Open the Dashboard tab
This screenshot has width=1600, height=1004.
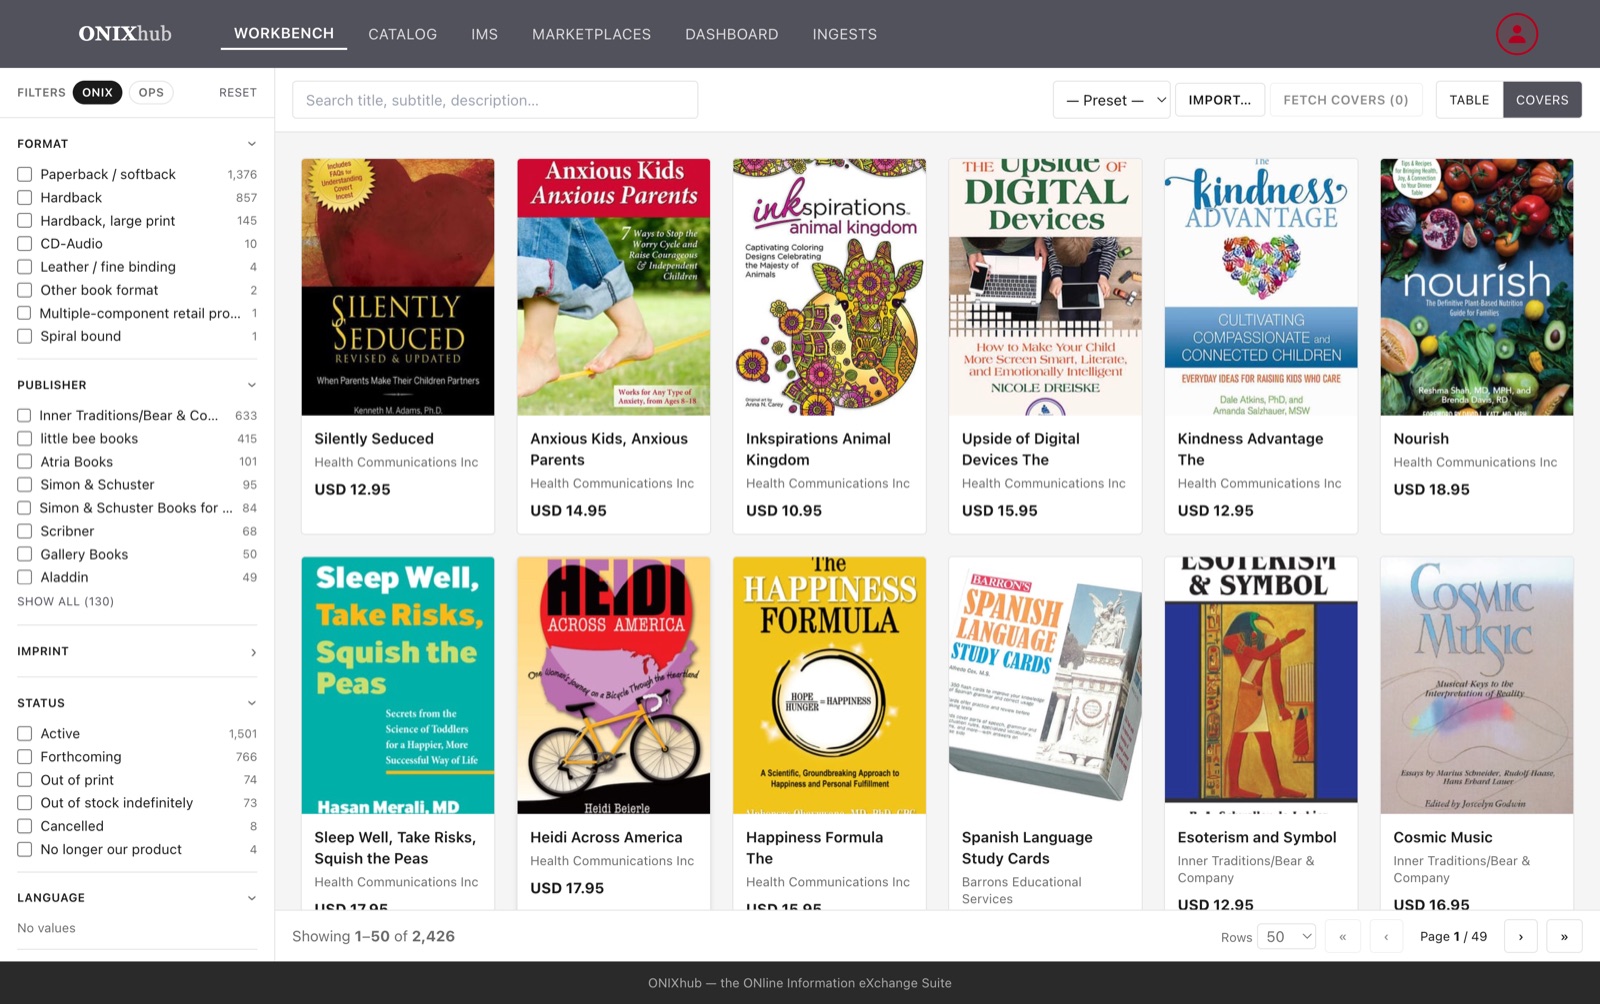[731, 34]
